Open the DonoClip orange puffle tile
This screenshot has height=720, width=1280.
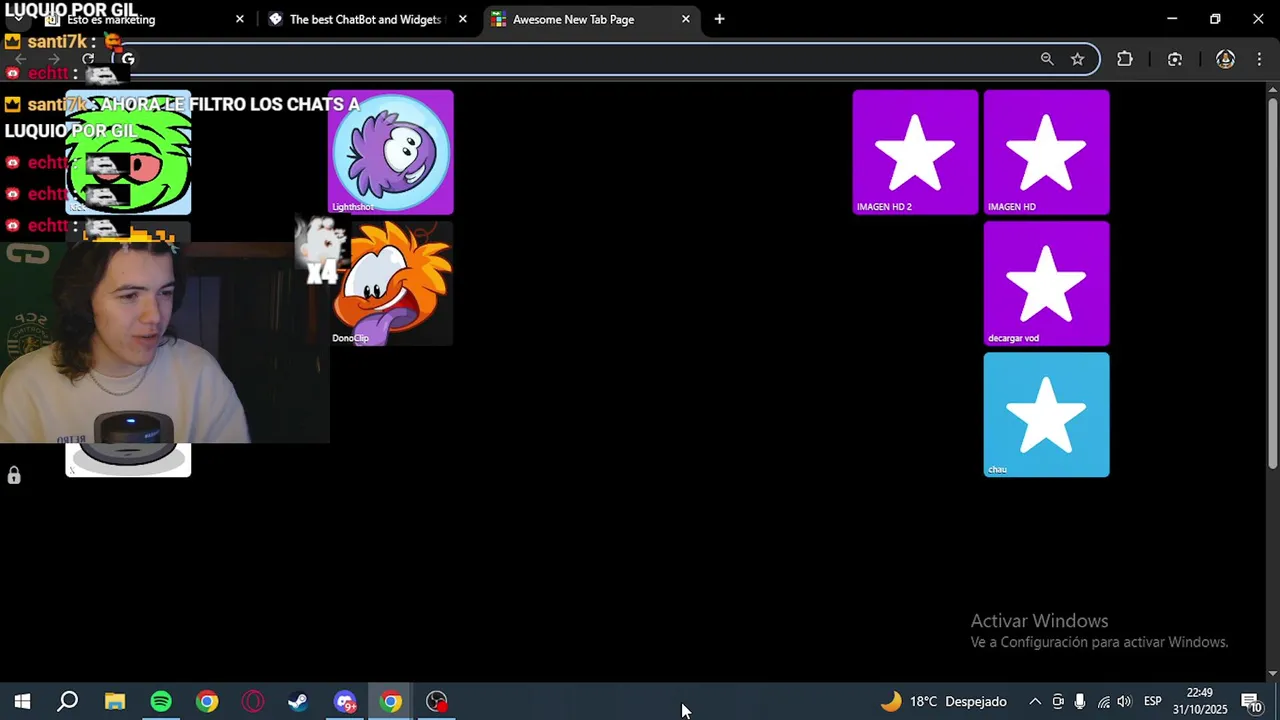[x=390, y=283]
